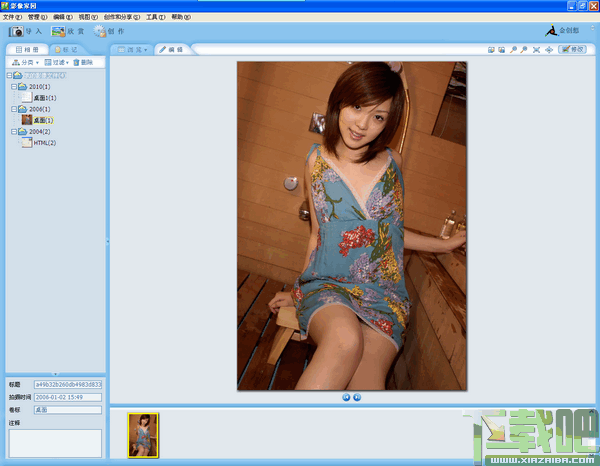Collapse the 2006(1) tree node
Screen dimensions: 600x466
(x=14, y=109)
